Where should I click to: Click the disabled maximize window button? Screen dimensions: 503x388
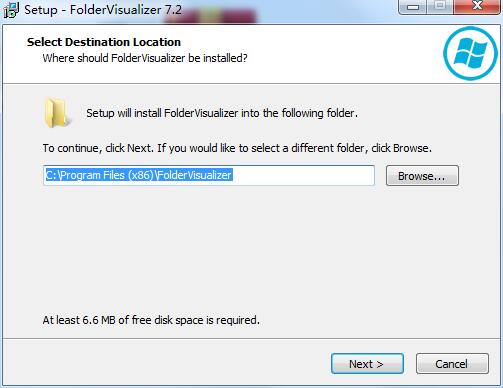click(440, 7)
